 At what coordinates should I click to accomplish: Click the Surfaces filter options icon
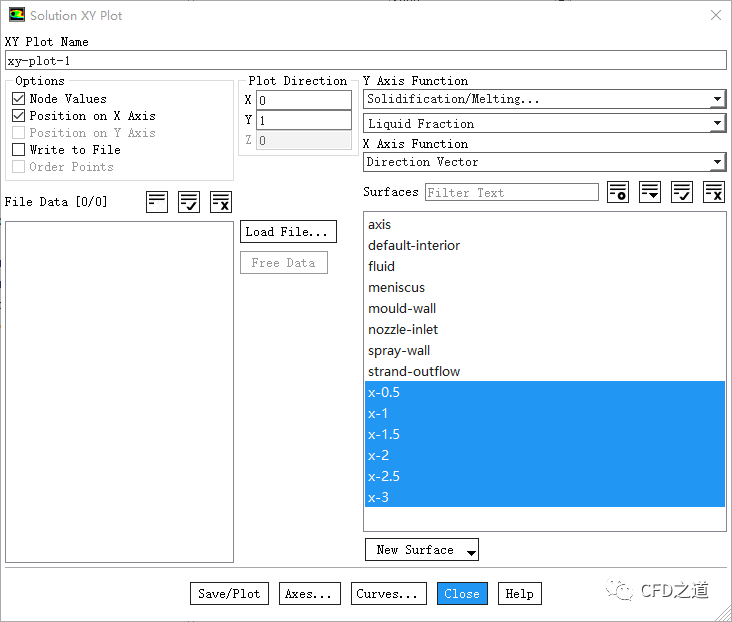618,192
